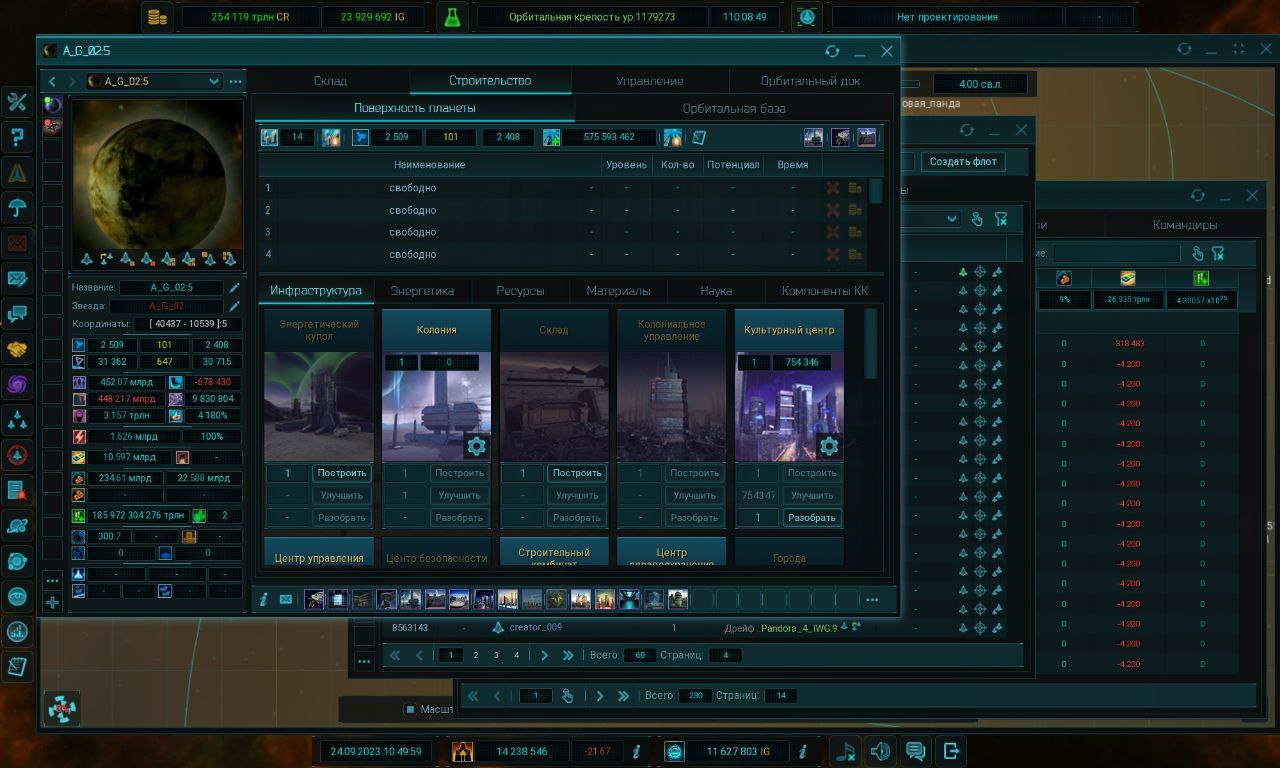This screenshot has width=1280, height=768.
Task: Open the handshake diplomacy icon in left sidebar
Action: tap(17, 349)
